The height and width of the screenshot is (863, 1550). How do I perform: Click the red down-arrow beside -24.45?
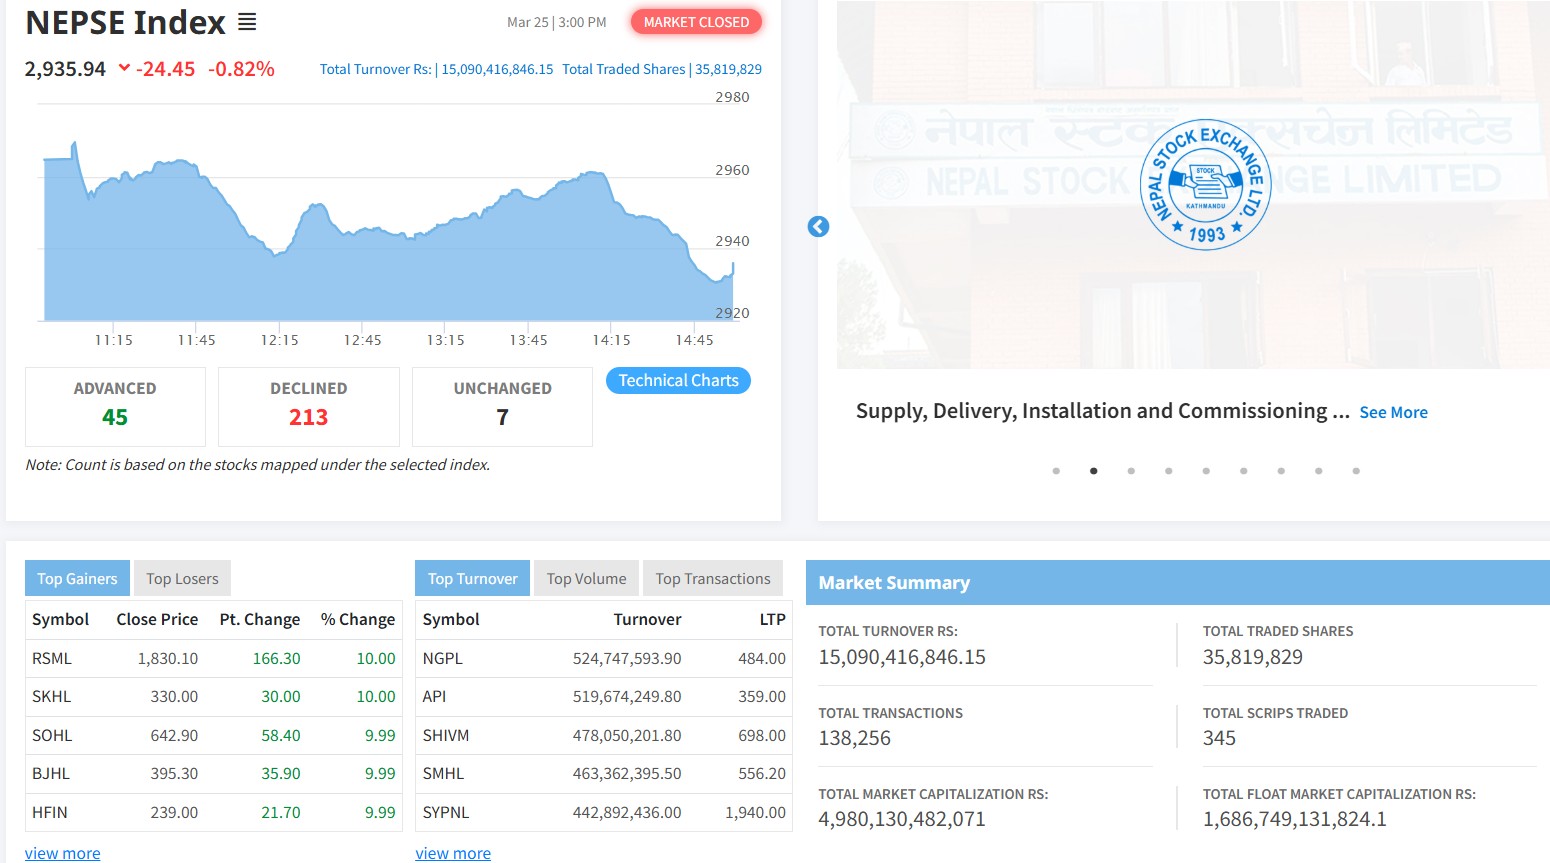pos(124,68)
